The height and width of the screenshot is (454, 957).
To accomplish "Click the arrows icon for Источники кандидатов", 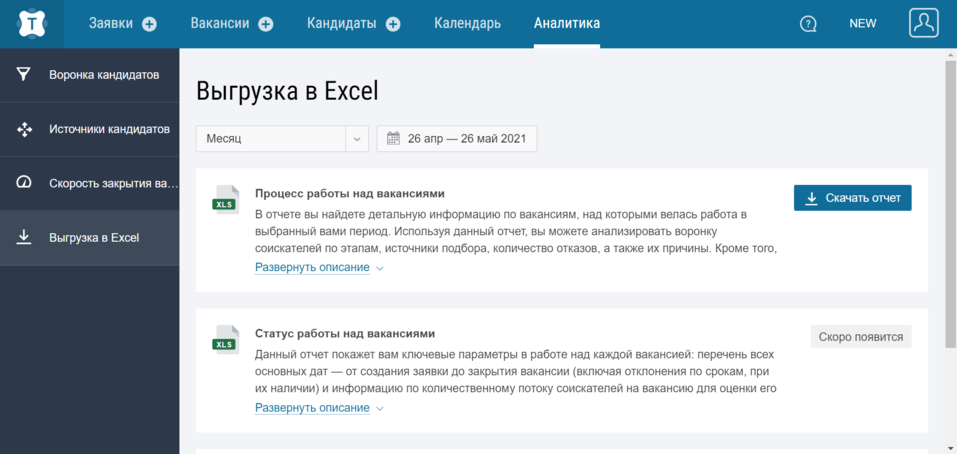I will point(24,129).
